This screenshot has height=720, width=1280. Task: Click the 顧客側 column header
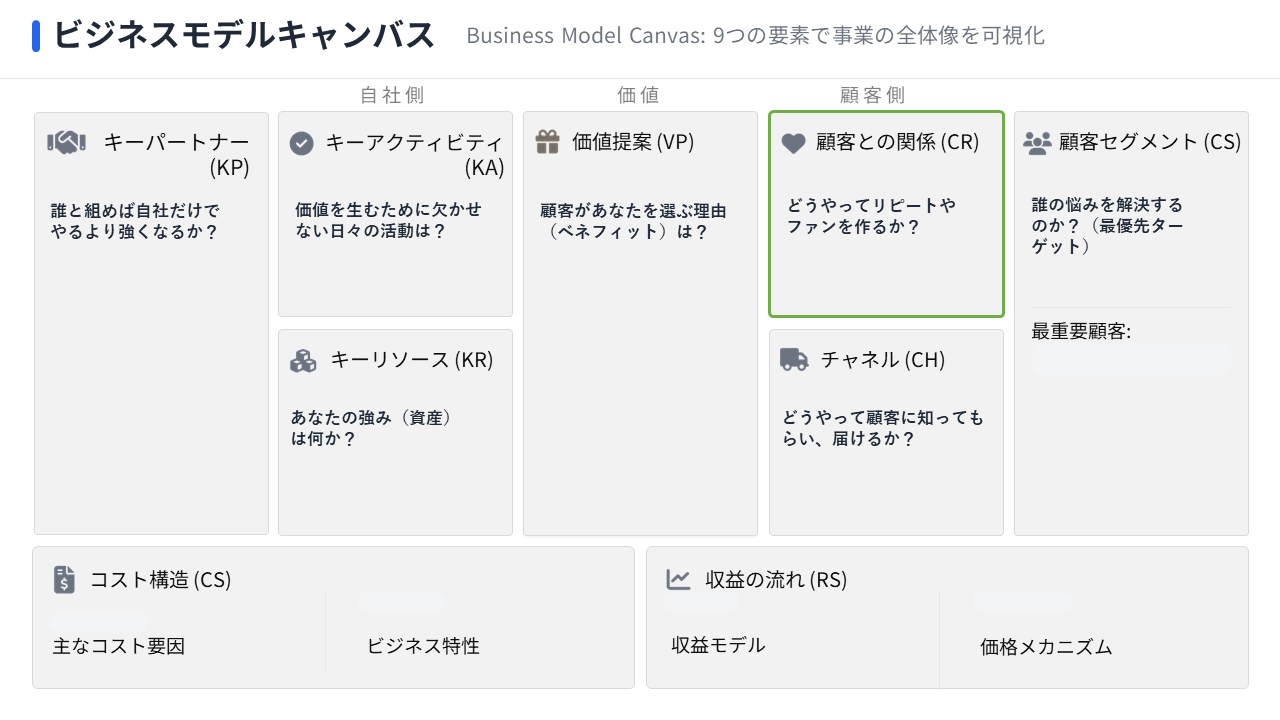click(x=872, y=95)
